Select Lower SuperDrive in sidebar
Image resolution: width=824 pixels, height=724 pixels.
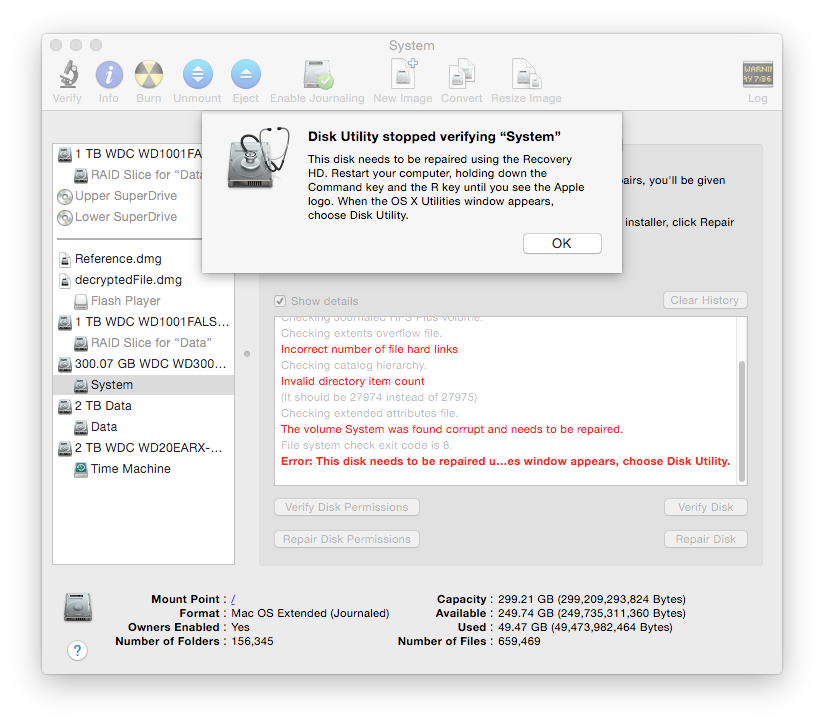(x=128, y=217)
